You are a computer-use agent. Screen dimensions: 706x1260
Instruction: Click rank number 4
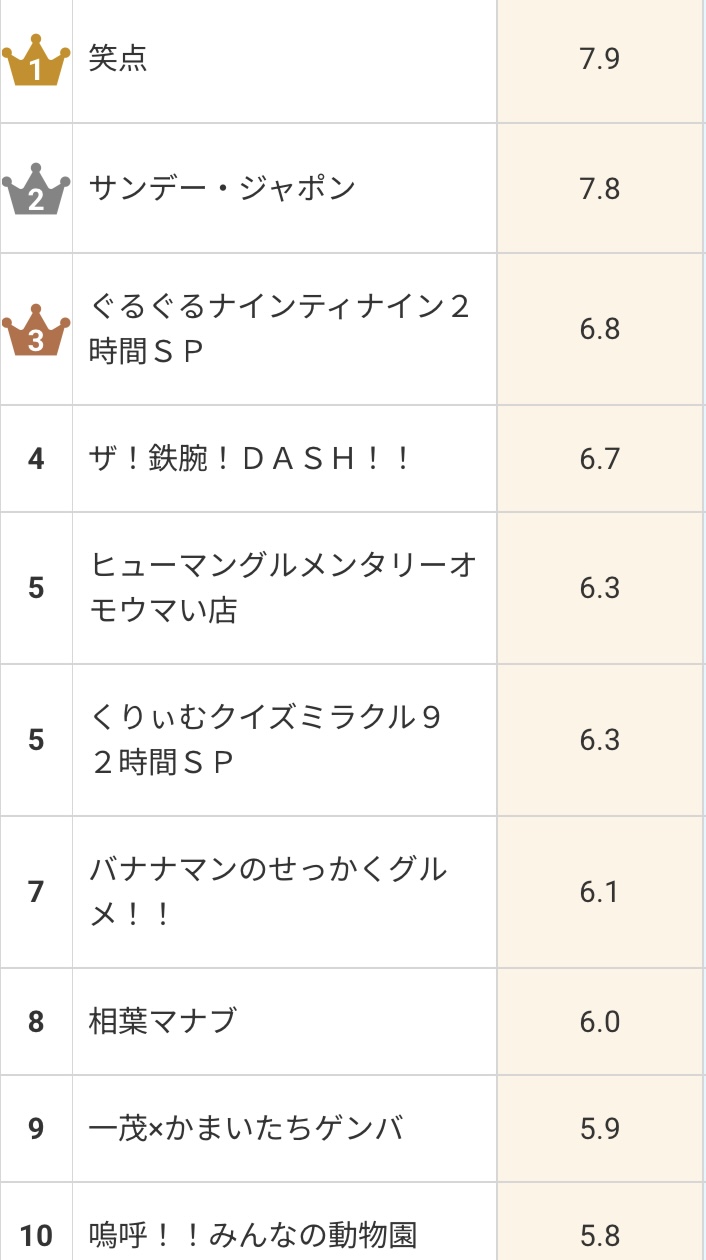point(36,459)
